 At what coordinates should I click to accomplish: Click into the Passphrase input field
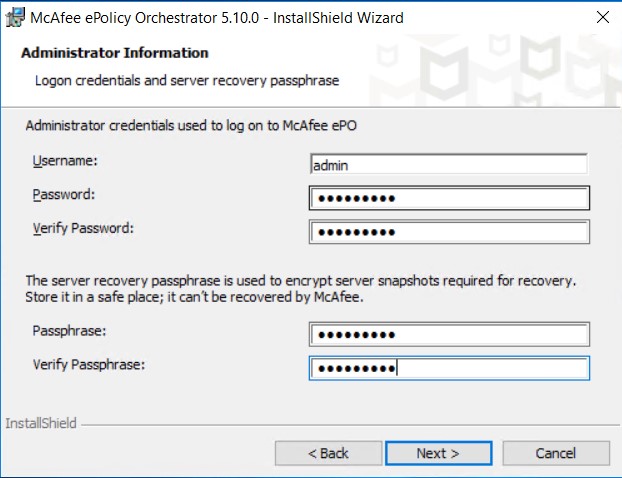click(449, 334)
